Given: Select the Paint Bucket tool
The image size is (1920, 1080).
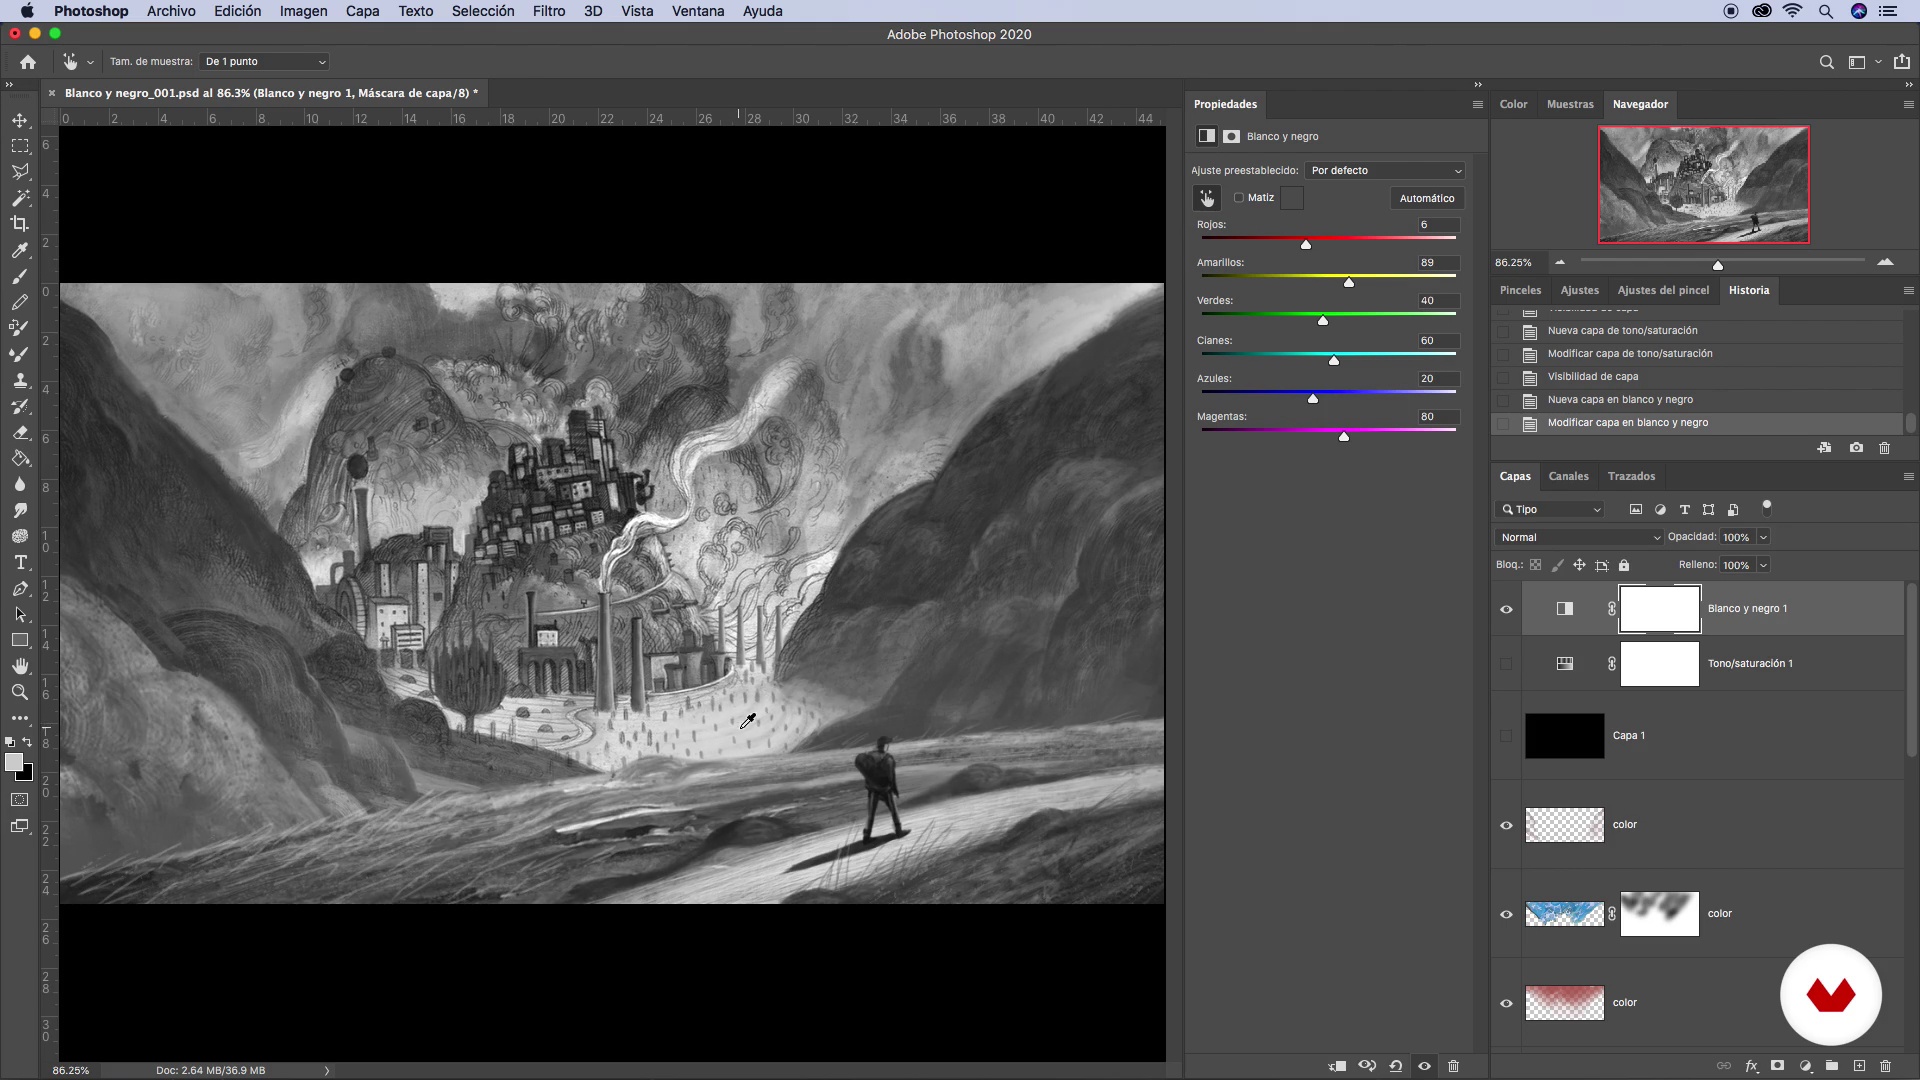Looking at the screenshot, I should [20, 459].
